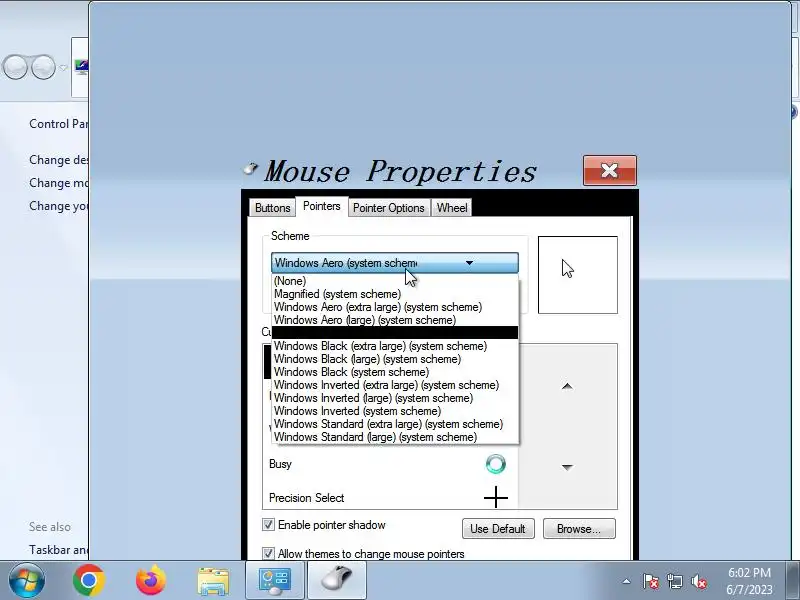Click the Browse... button
This screenshot has height=600, width=800.
[x=579, y=529]
